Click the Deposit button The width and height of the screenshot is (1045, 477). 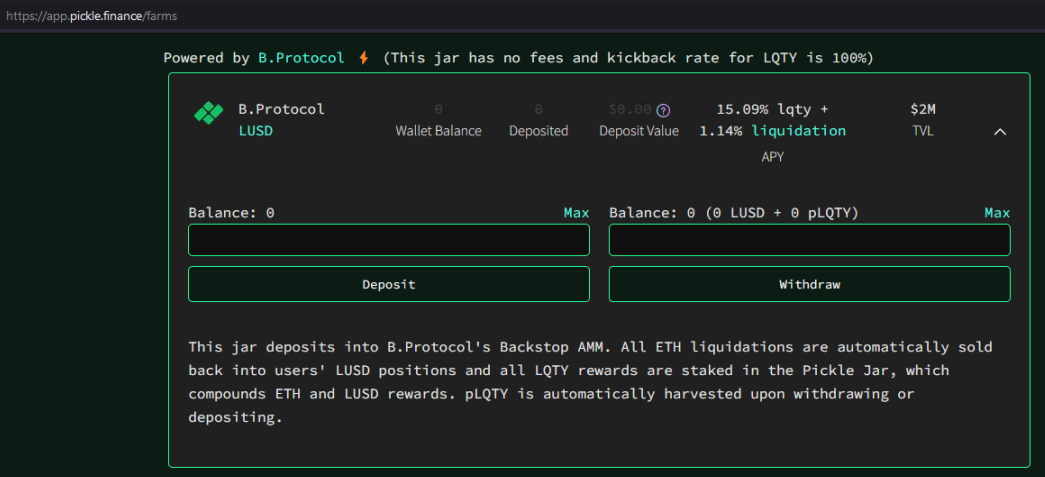point(389,284)
